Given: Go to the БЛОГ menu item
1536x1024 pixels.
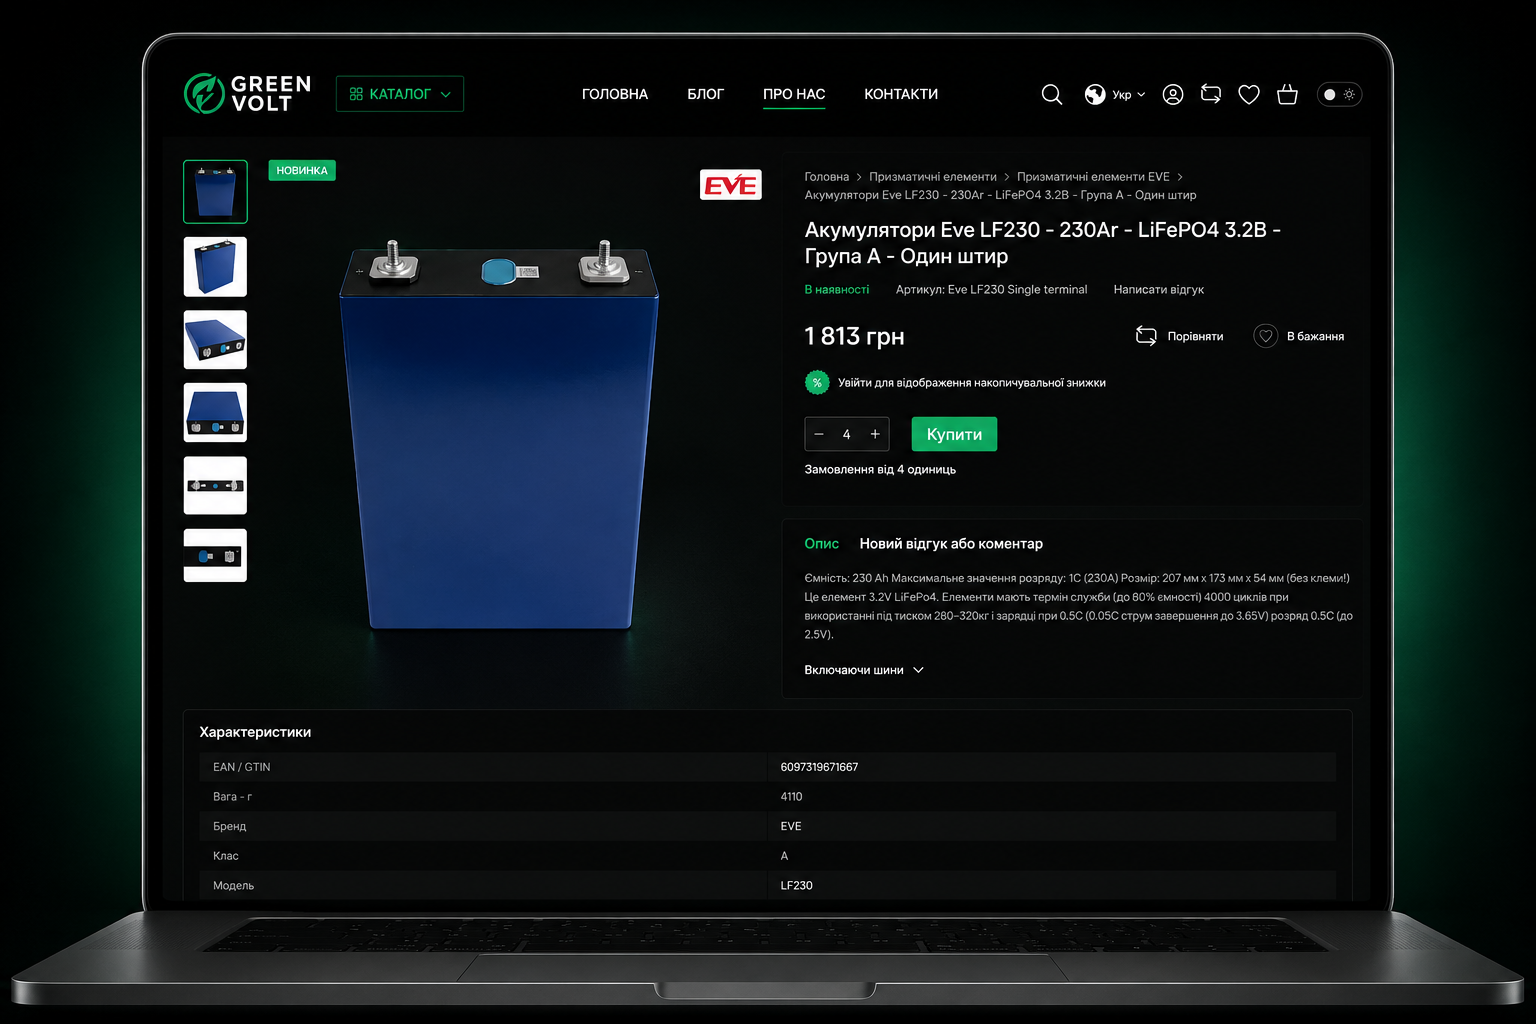Looking at the screenshot, I should 705,94.
